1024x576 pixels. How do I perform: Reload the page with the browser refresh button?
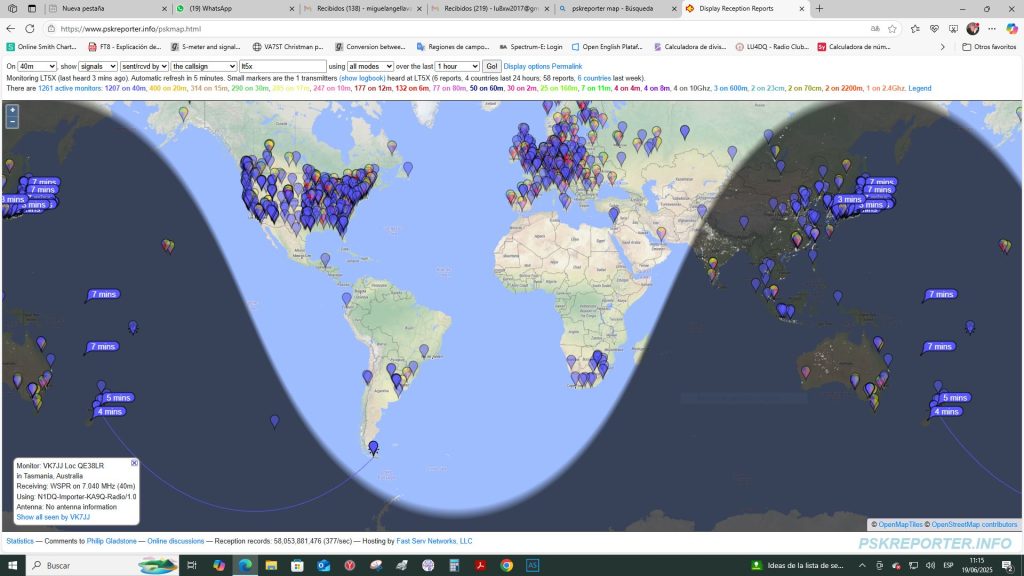coord(30,29)
